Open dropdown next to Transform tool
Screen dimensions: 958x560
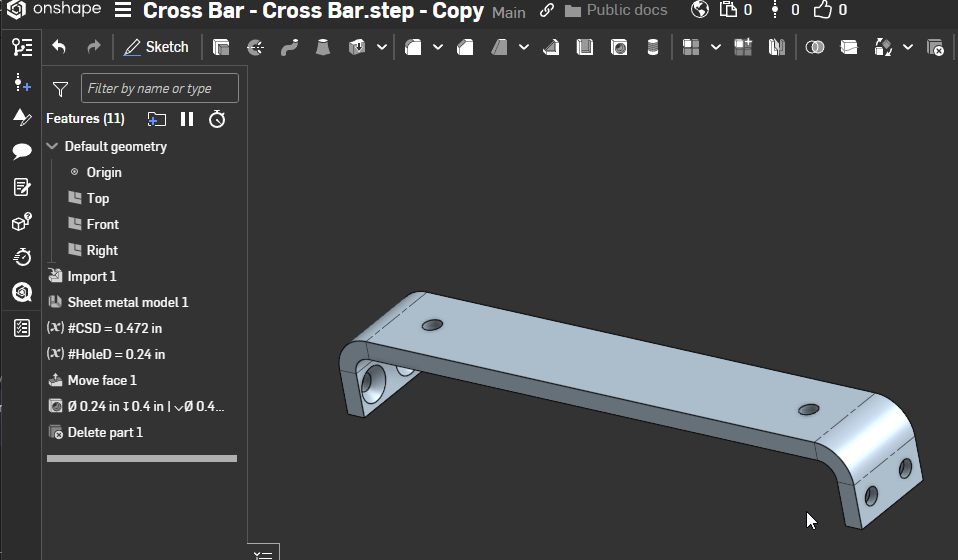(x=908, y=47)
